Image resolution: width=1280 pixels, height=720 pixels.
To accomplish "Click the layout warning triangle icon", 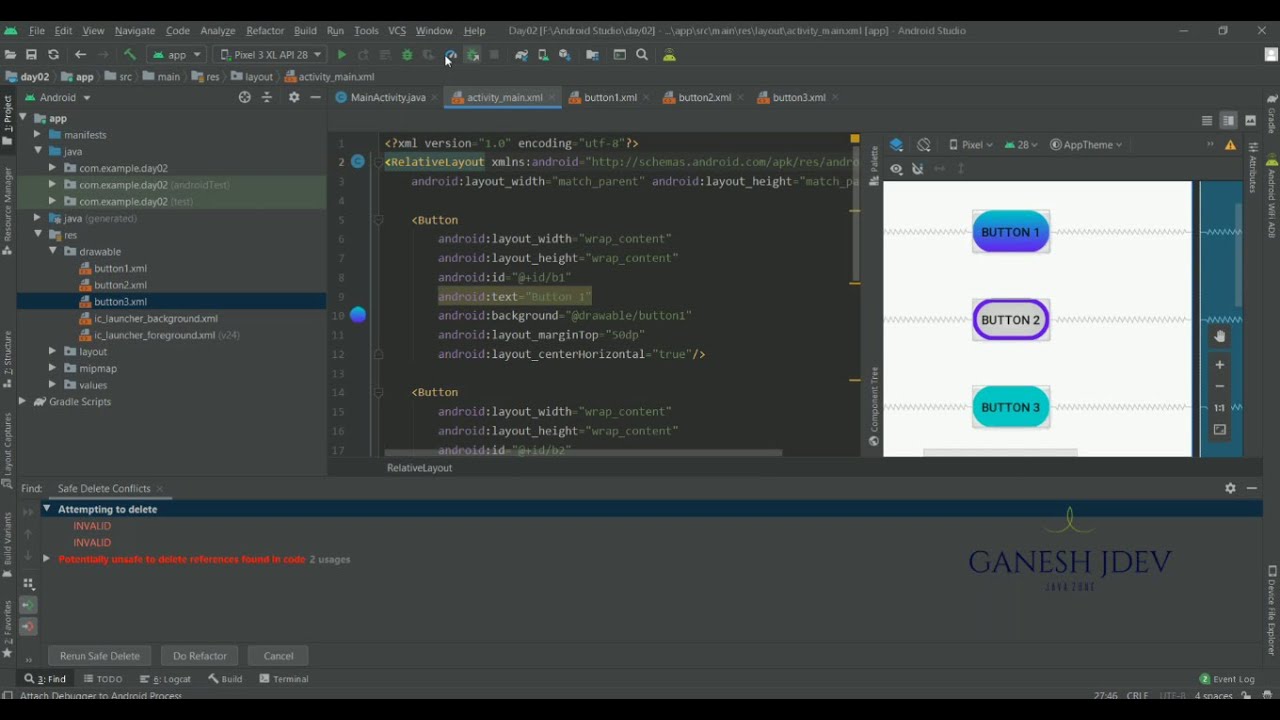I will coord(1231,145).
